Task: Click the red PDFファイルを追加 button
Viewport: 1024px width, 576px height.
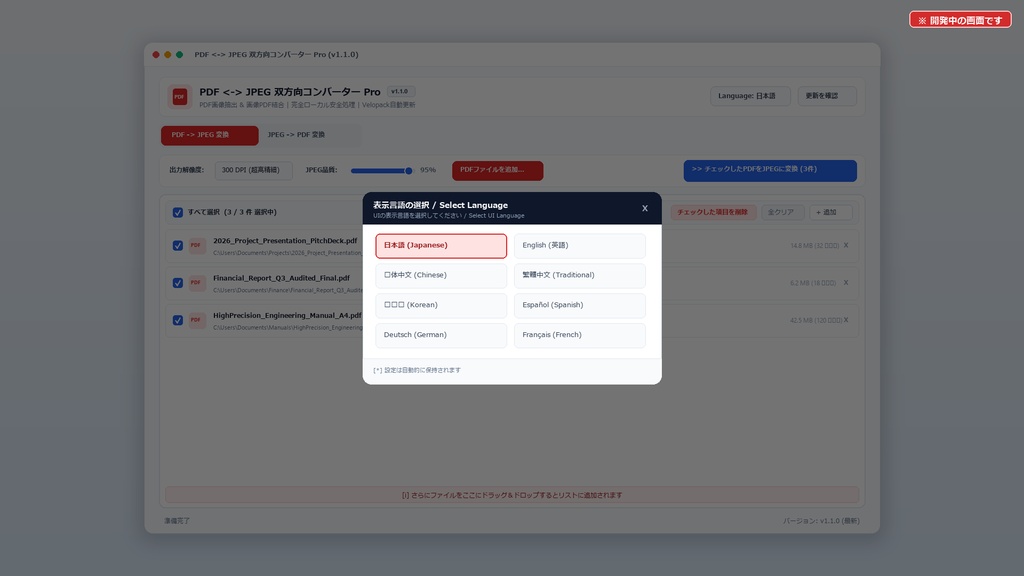Action: [x=498, y=170]
